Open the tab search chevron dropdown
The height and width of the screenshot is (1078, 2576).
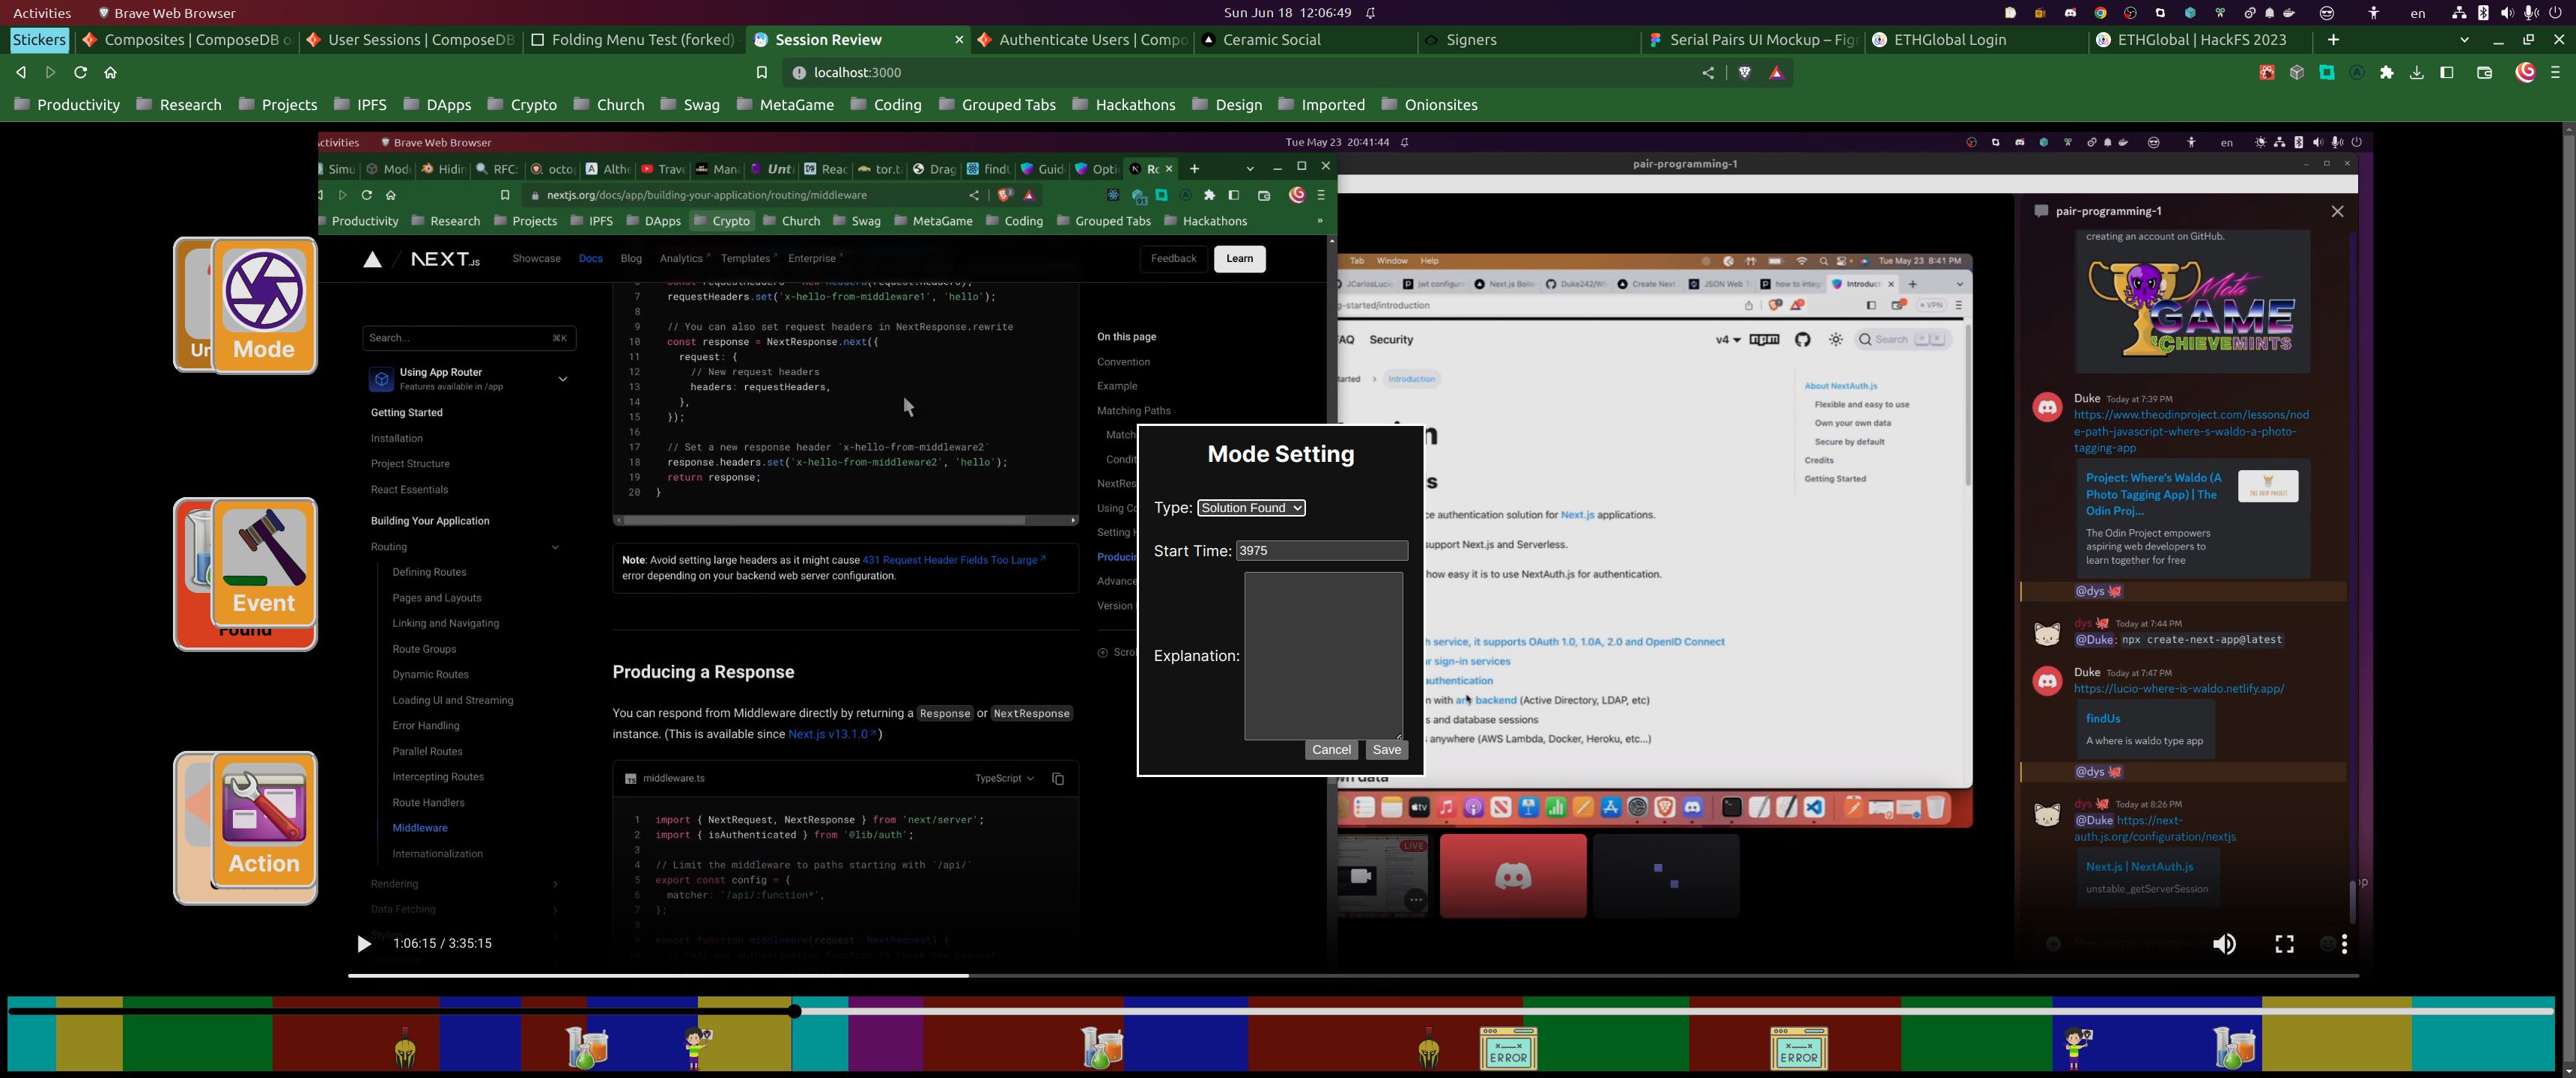point(2465,40)
